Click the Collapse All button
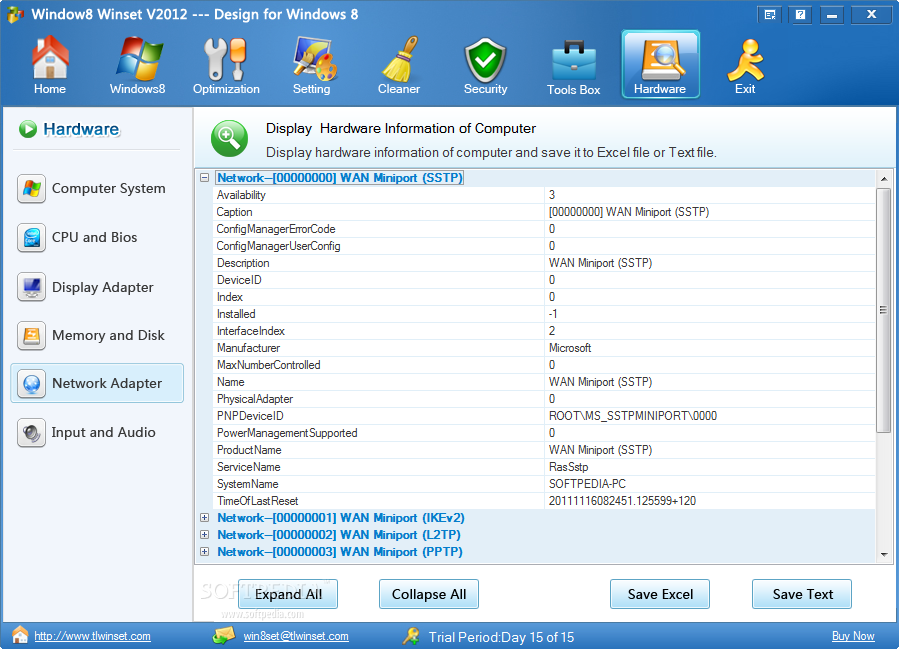The height and width of the screenshot is (649, 899). tap(429, 594)
